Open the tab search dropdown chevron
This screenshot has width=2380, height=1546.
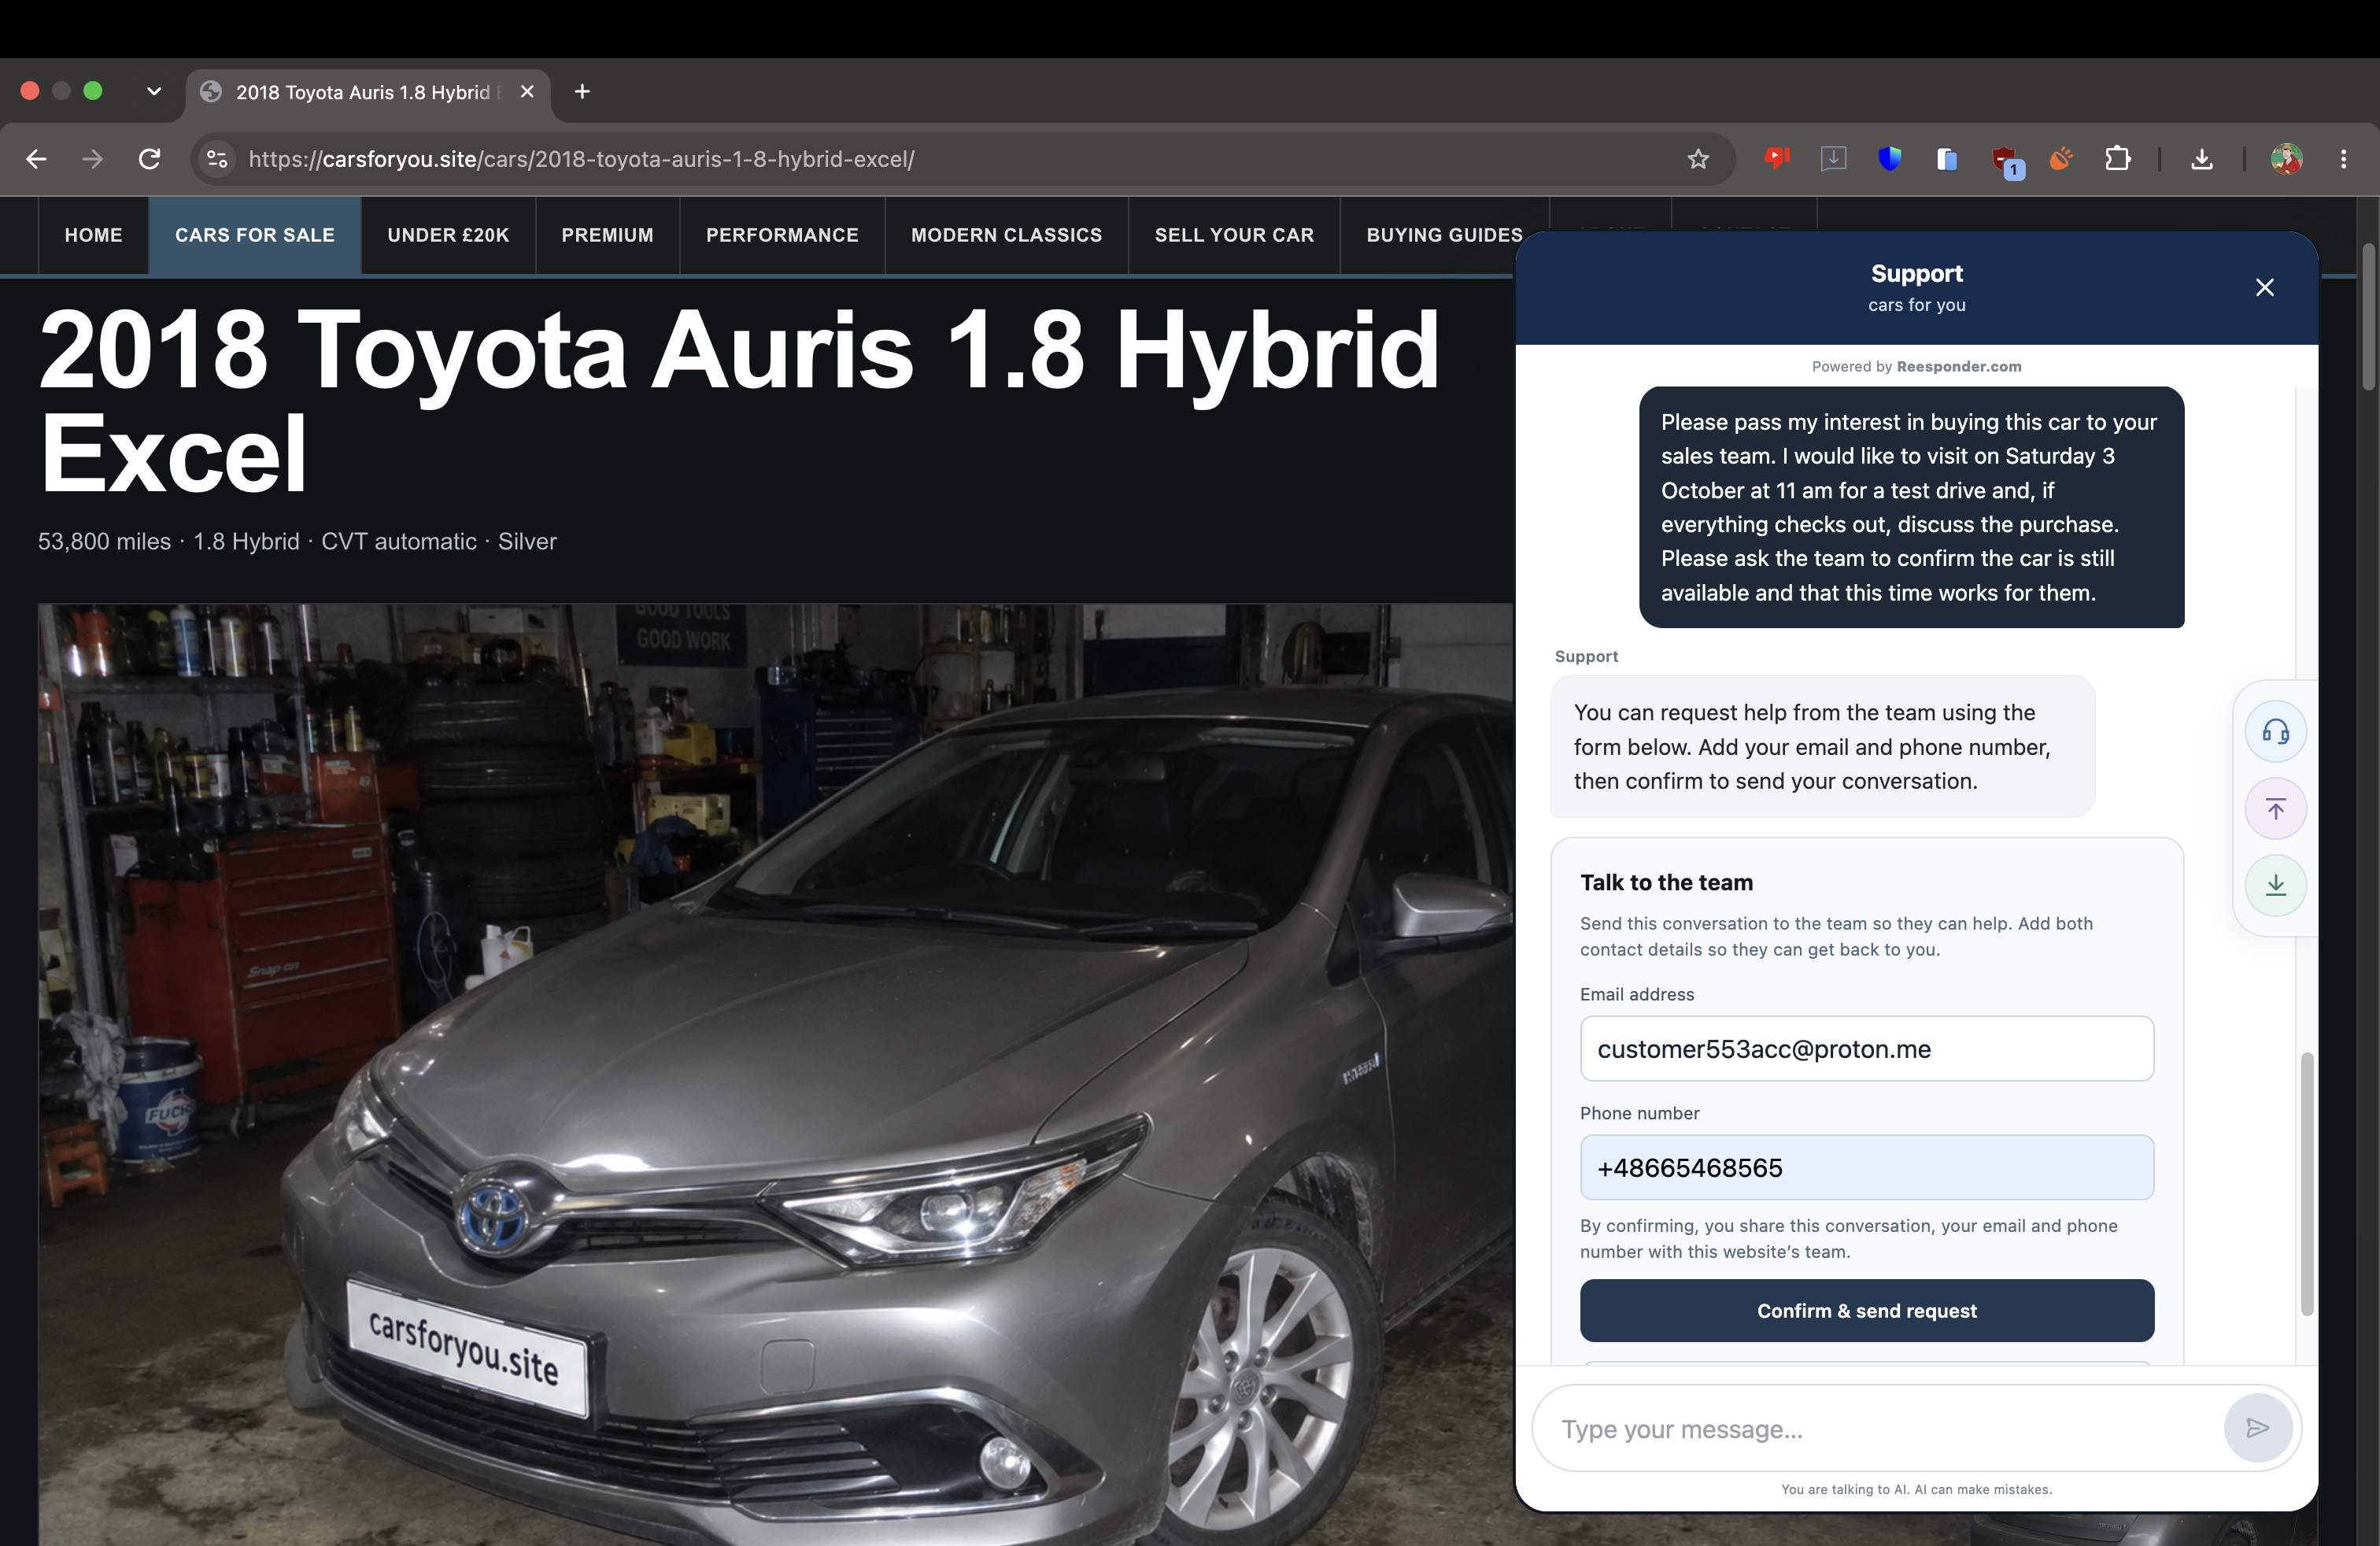pyautogui.click(x=154, y=91)
